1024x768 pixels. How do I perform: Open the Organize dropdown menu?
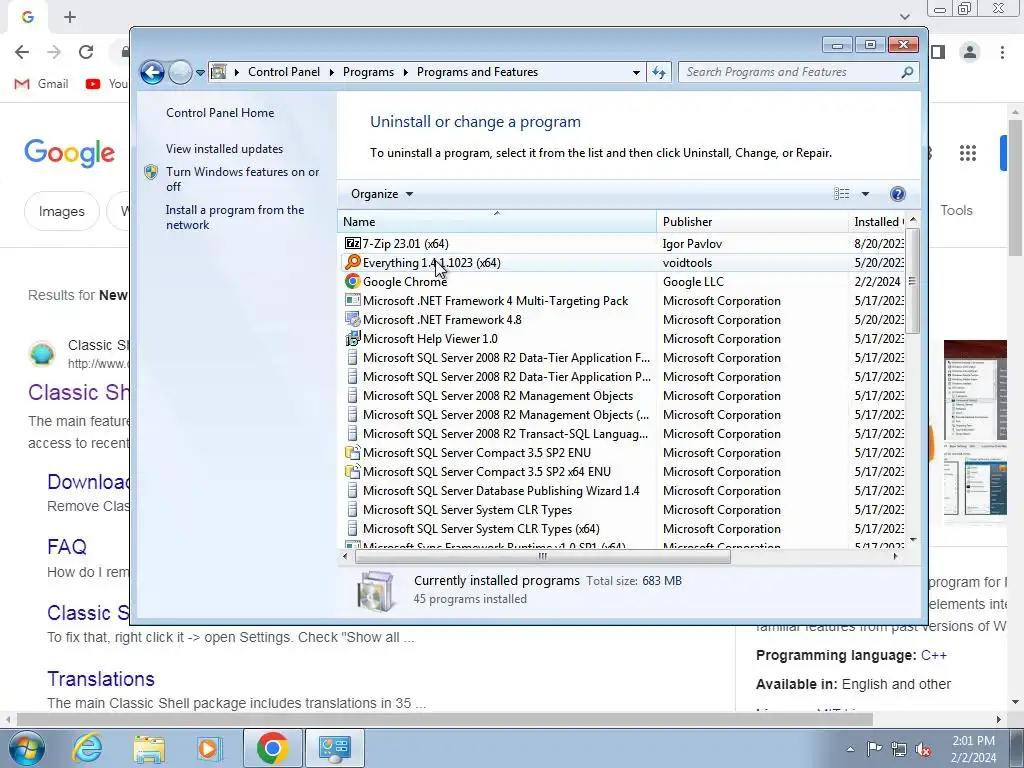(382, 194)
